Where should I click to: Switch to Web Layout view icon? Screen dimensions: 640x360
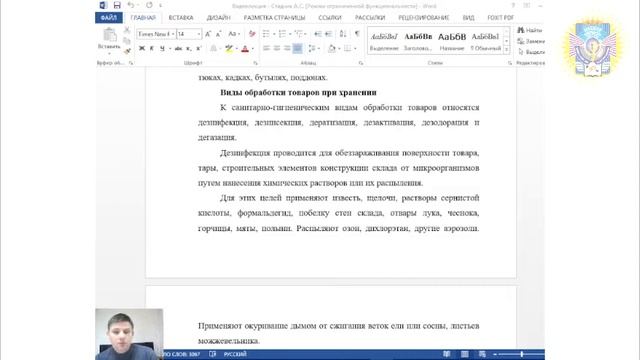(482, 354)
